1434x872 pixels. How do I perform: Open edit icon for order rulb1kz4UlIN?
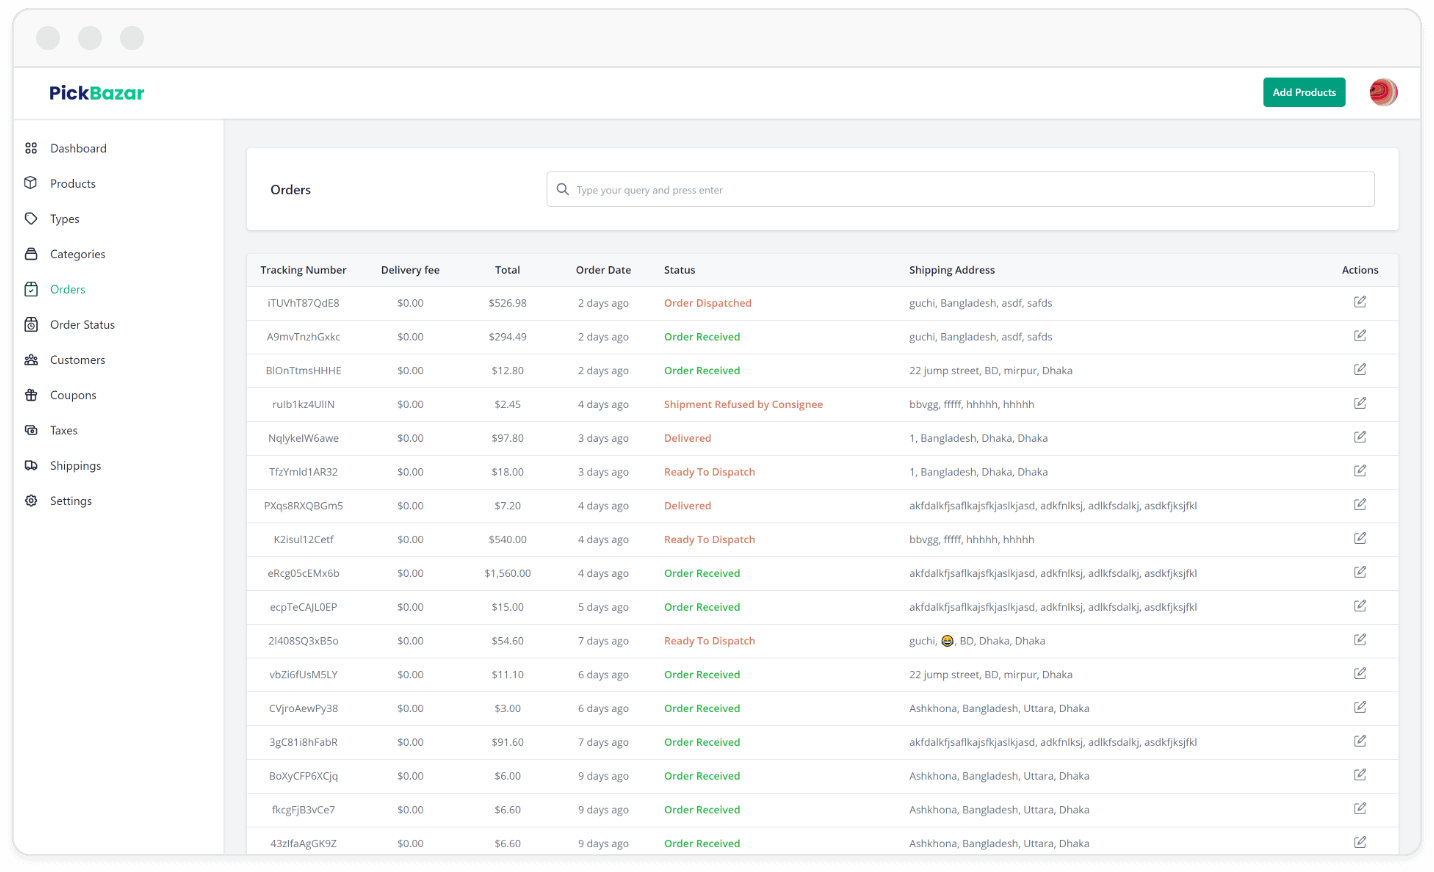coord(1360,404)
